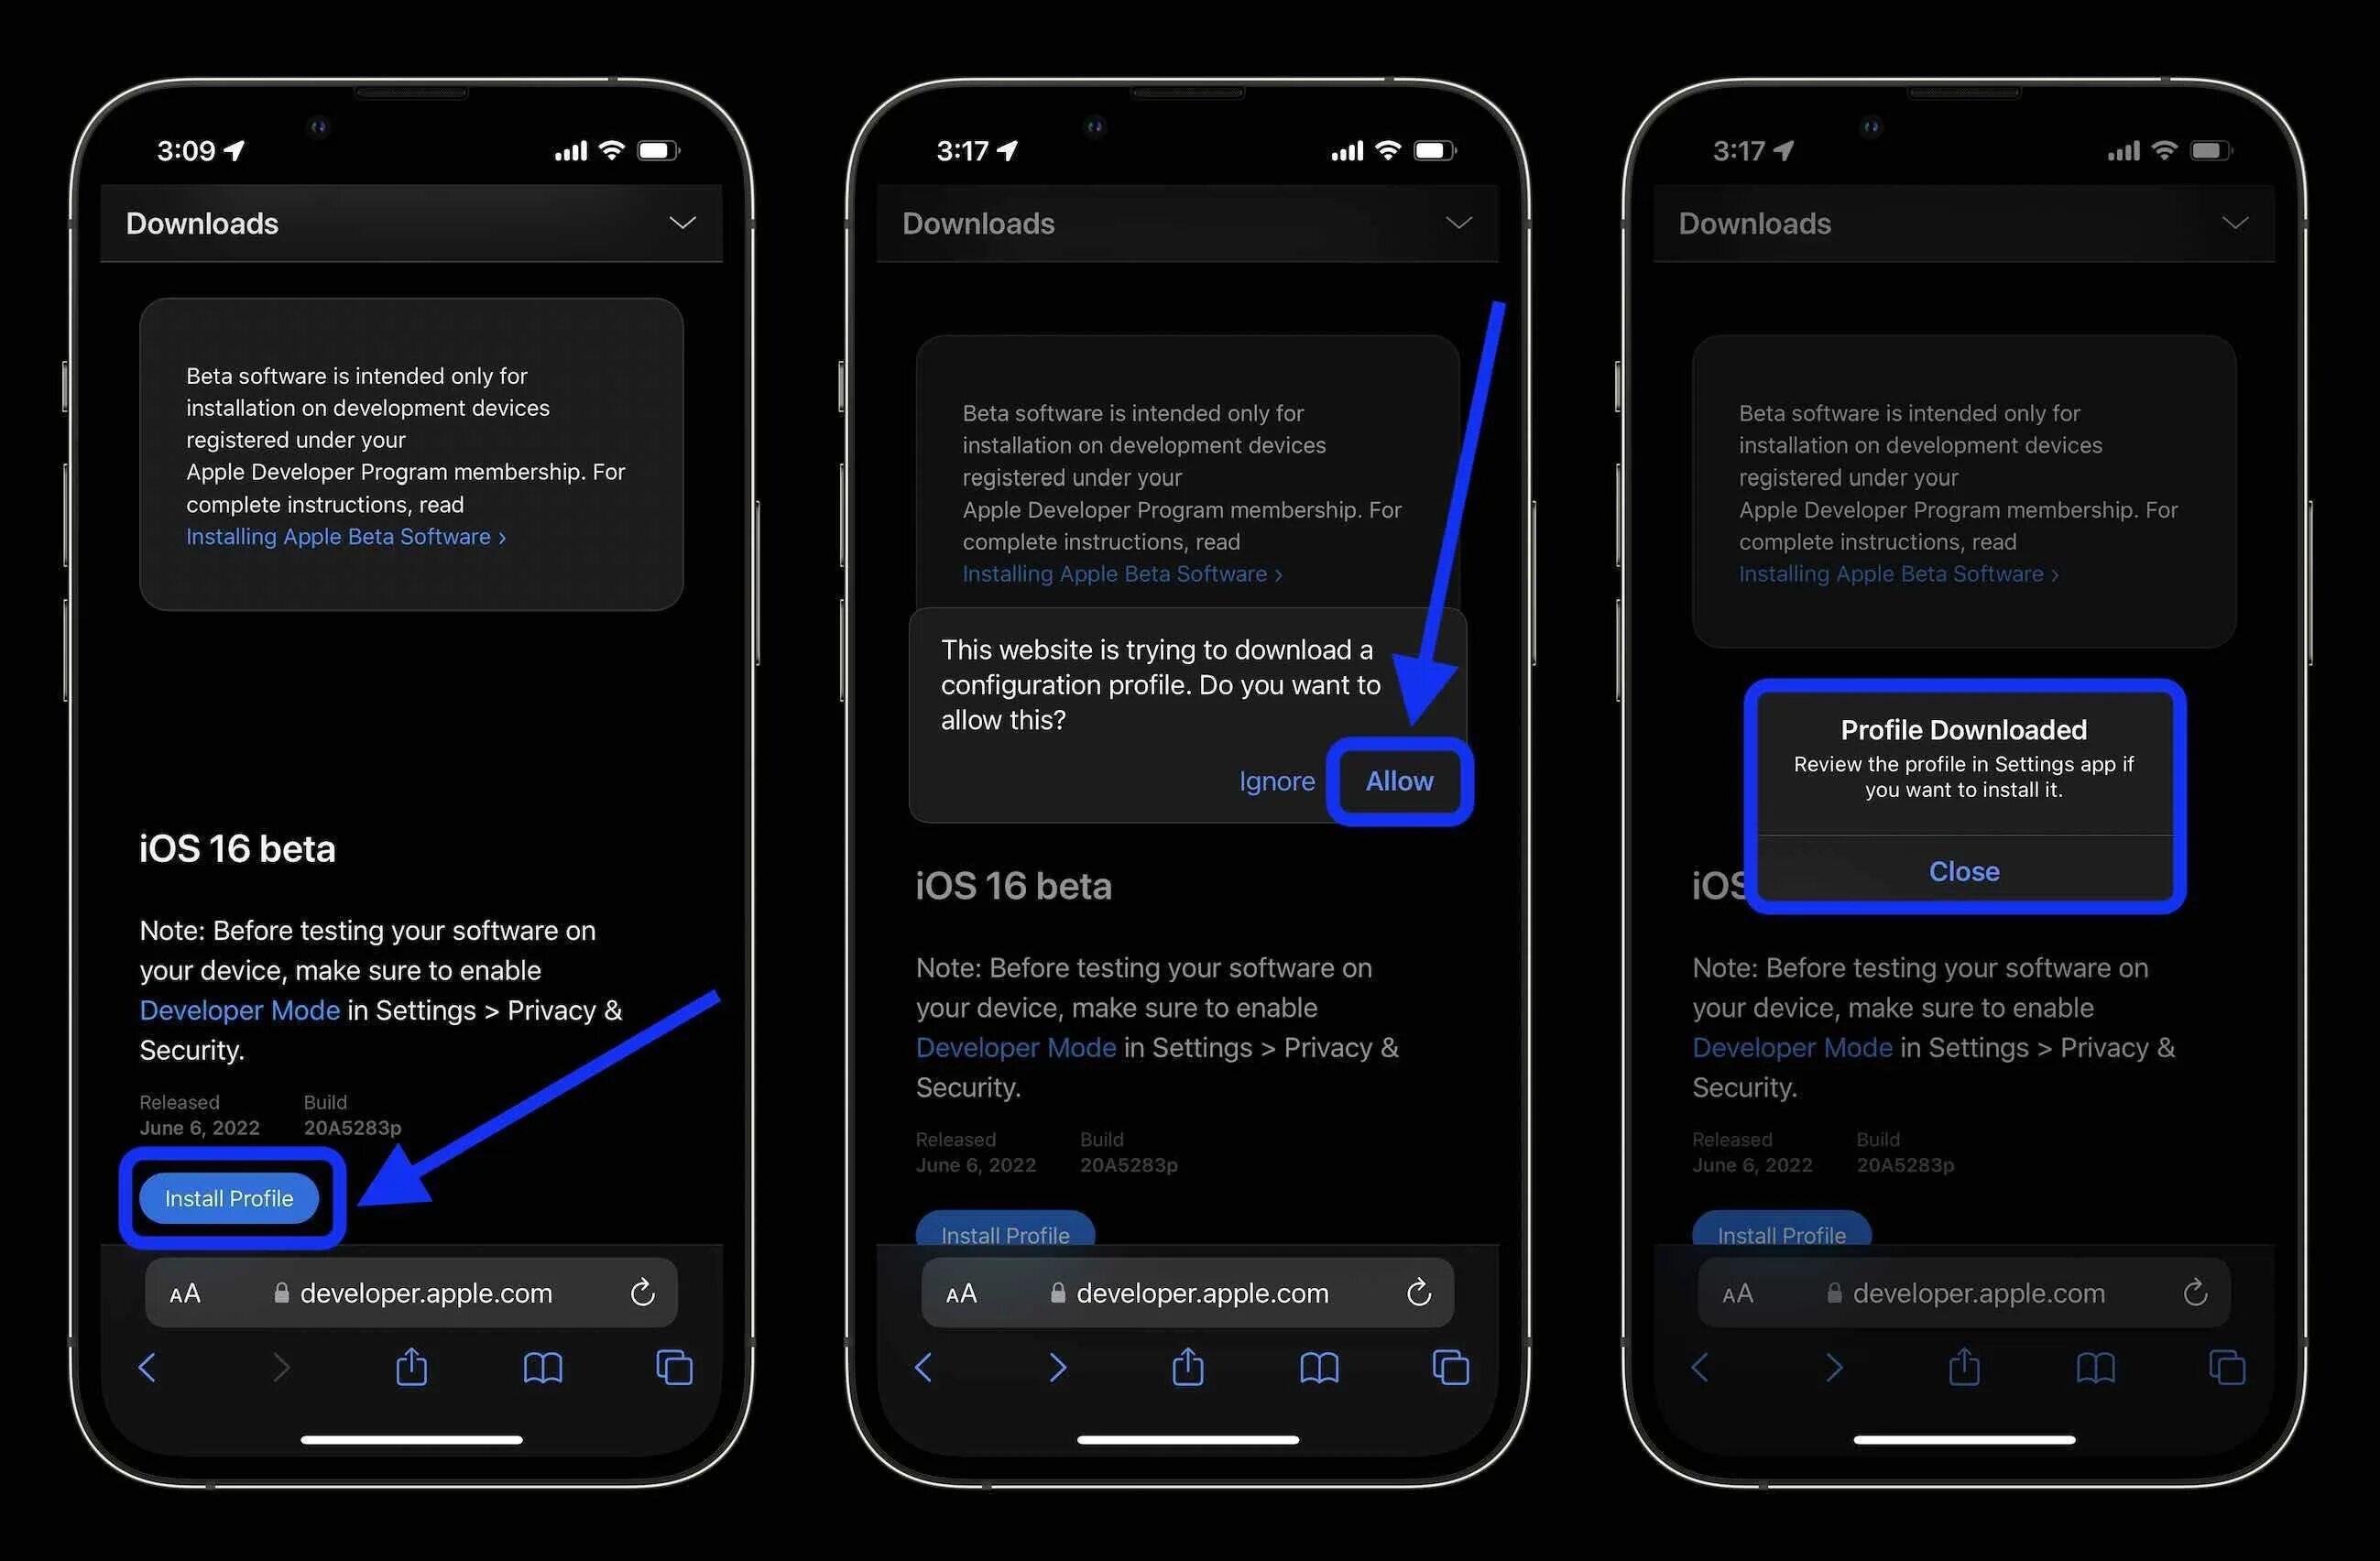Screen dimensions: 2380x1561
Task: Tap the AA text size icon in address bar
Action: 185,1293
